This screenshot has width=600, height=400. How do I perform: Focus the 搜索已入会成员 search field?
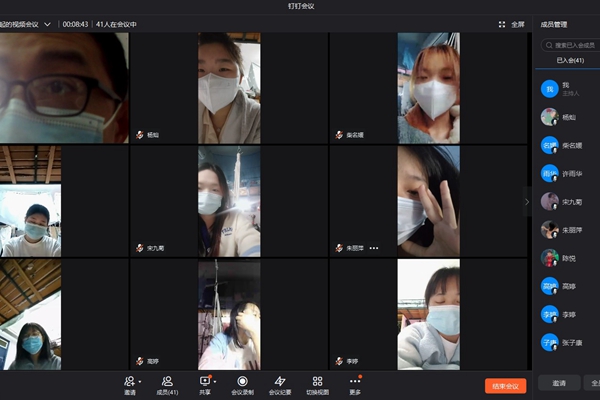(570, 45)
